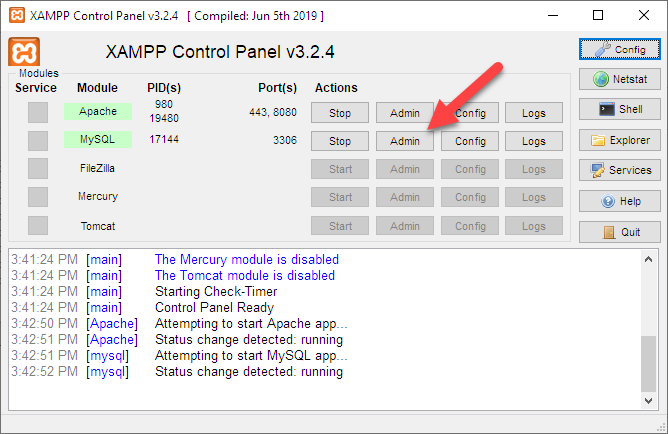Click log line 'Attempting to start Apache app...'

tap(251, 324)
